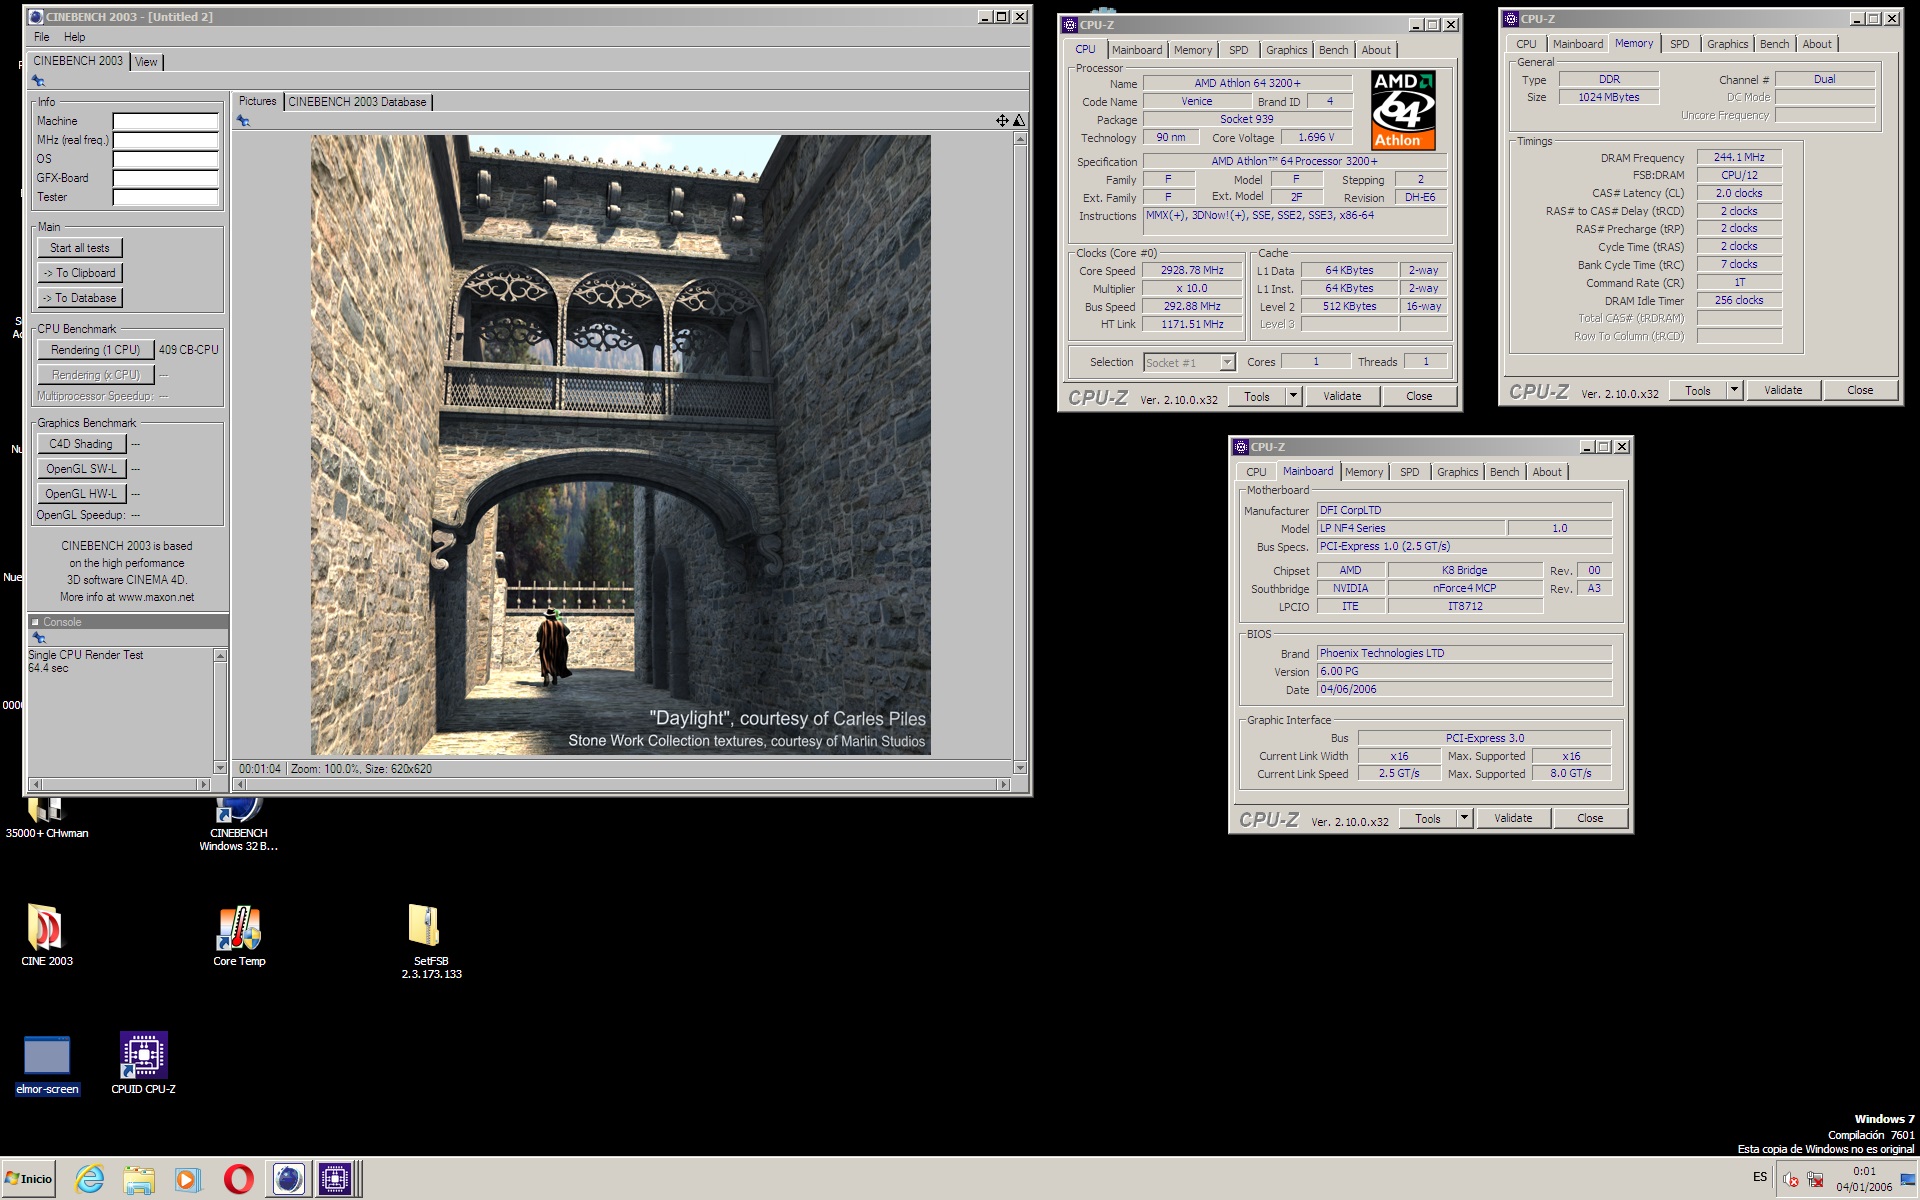Image resolution: width=1920 pixels, height=1200 pixels.
Task: Run the OpenGL SW-L benchmark
Action: coord(82,469)
